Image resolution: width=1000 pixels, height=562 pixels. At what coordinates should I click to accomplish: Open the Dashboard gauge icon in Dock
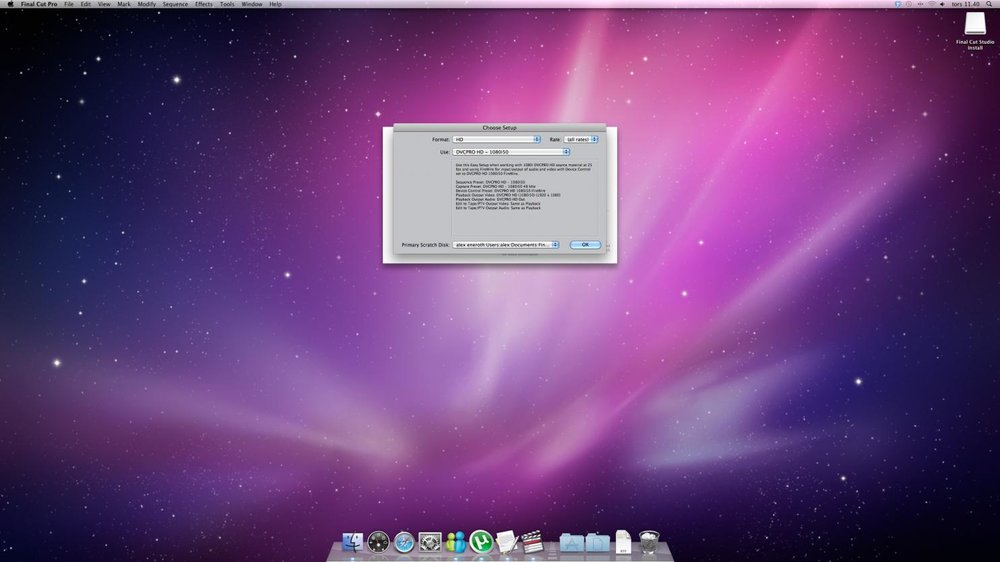point(378,542)
